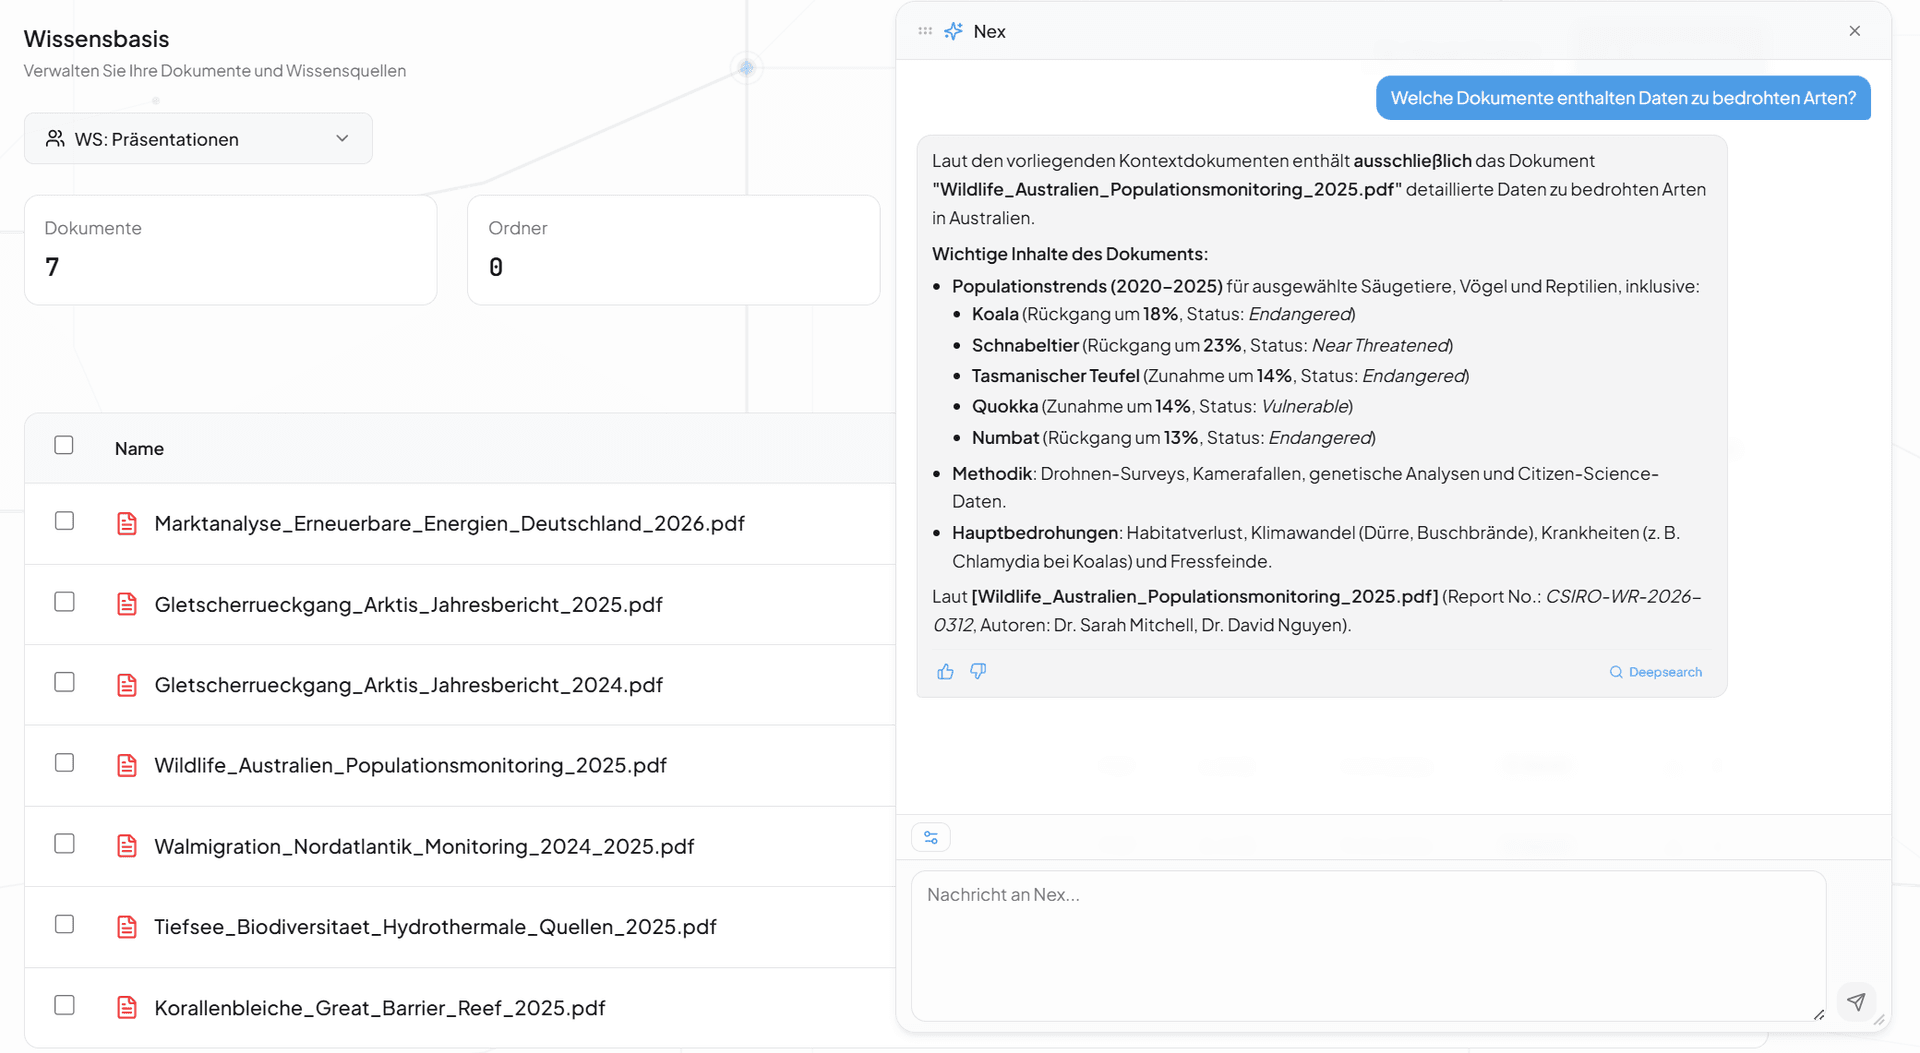Open Walmigration_Nordatlantik_Monitoring_2024_2025.pdf
The image size is (1920, 1053).
pyautogui.click(x=424, y=846)
